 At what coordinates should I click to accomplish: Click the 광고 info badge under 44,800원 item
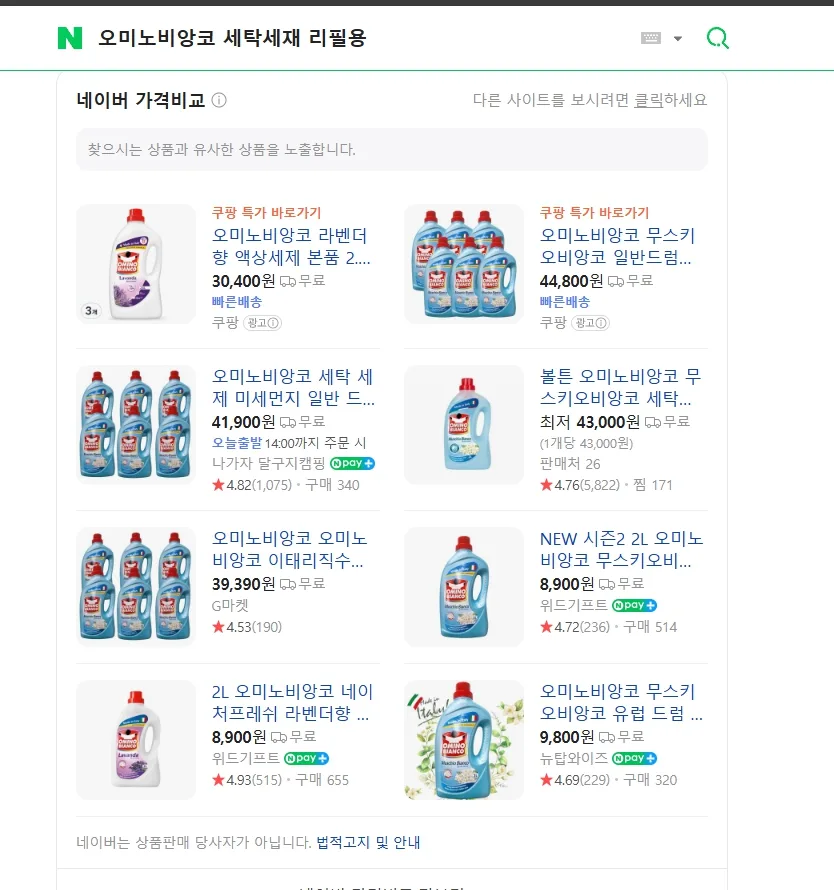[590, 323]
